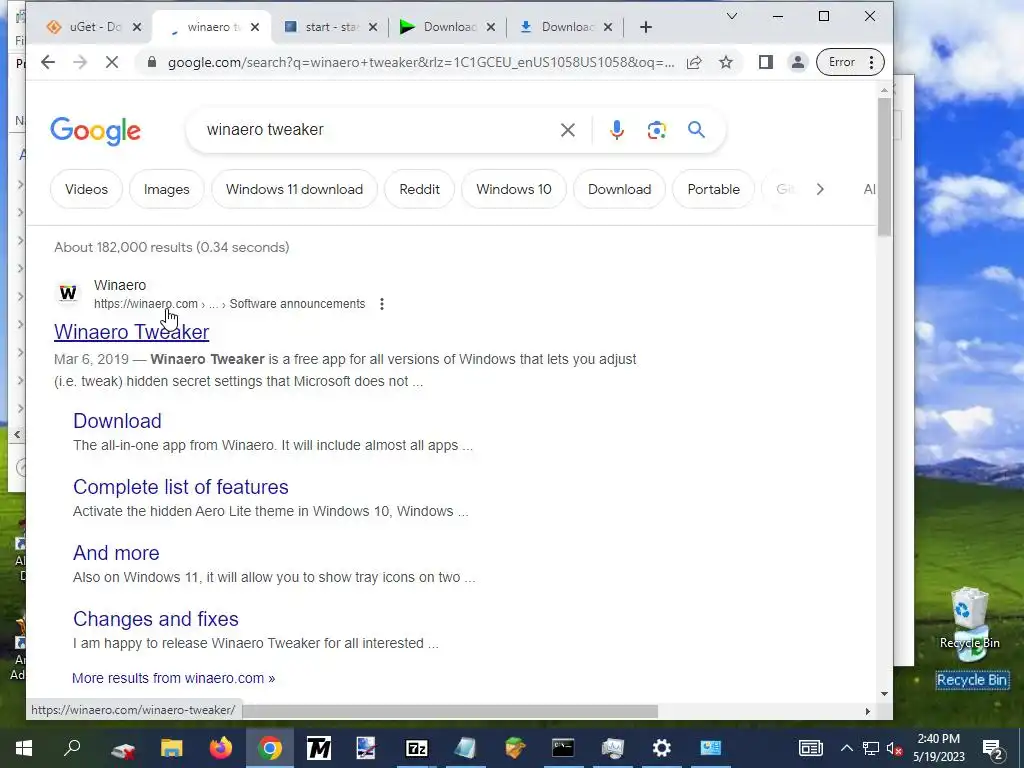This screenshot has height=768, width=1024.
Task: Select the Windows 11 download chip
Action: [x=295, y=189]
